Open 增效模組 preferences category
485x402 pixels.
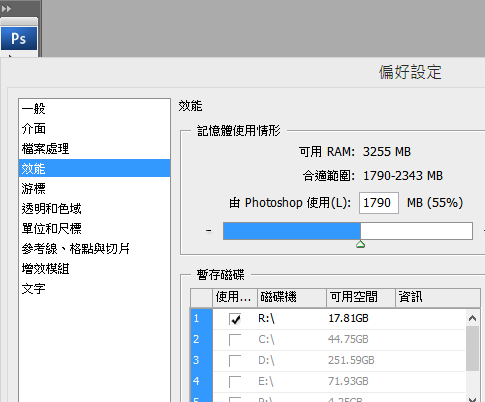[x=94, y=269]
